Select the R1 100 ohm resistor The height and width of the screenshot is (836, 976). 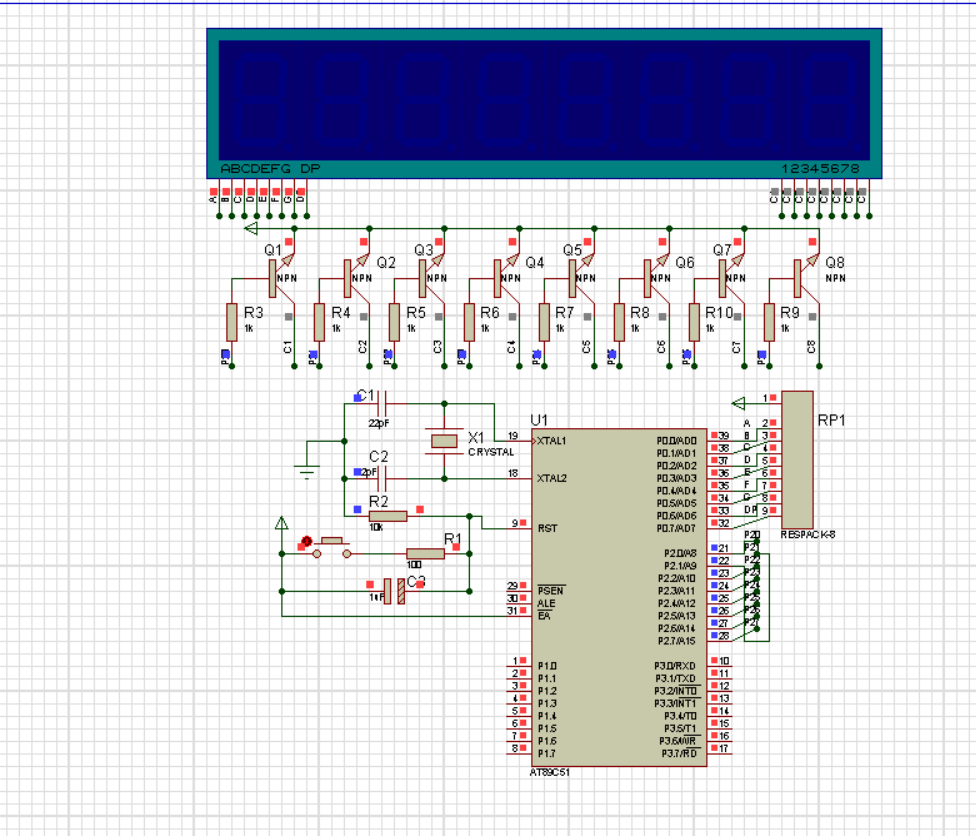tap(425, 553)
